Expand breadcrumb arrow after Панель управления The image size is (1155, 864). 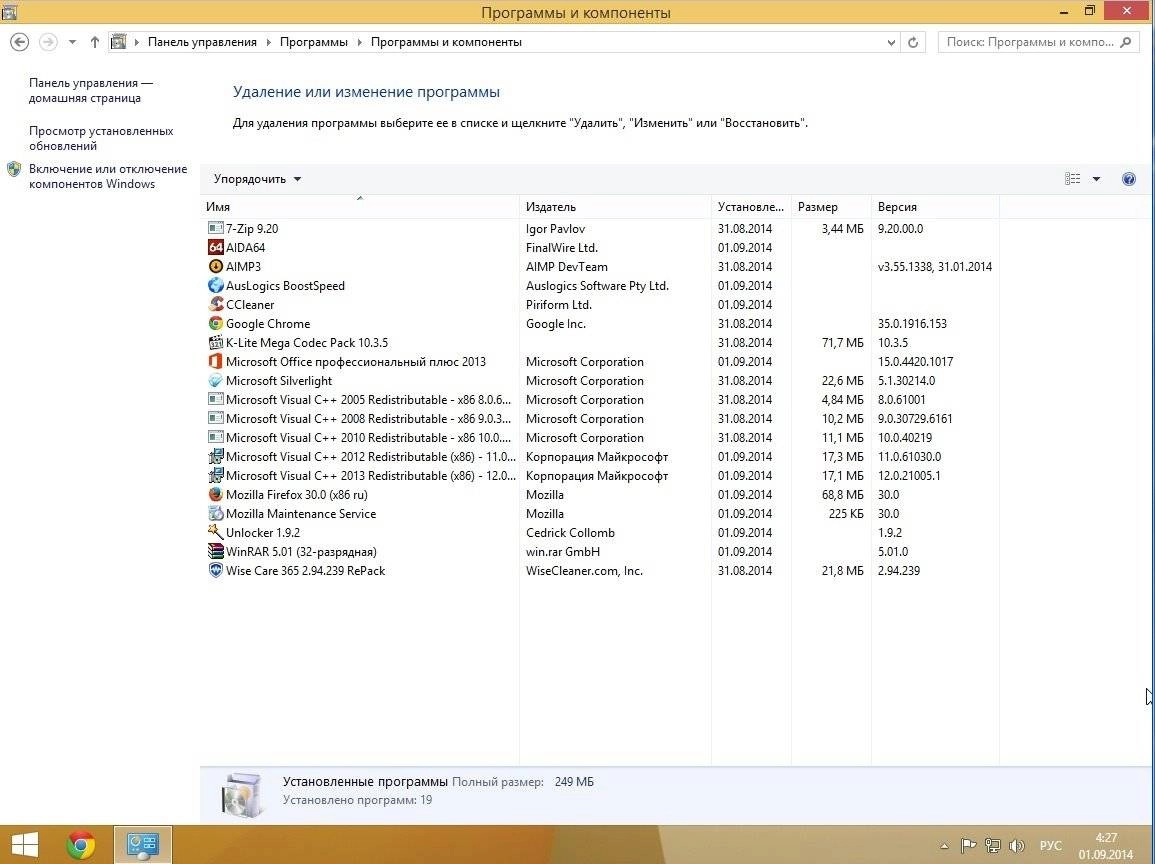click(268, 42)
